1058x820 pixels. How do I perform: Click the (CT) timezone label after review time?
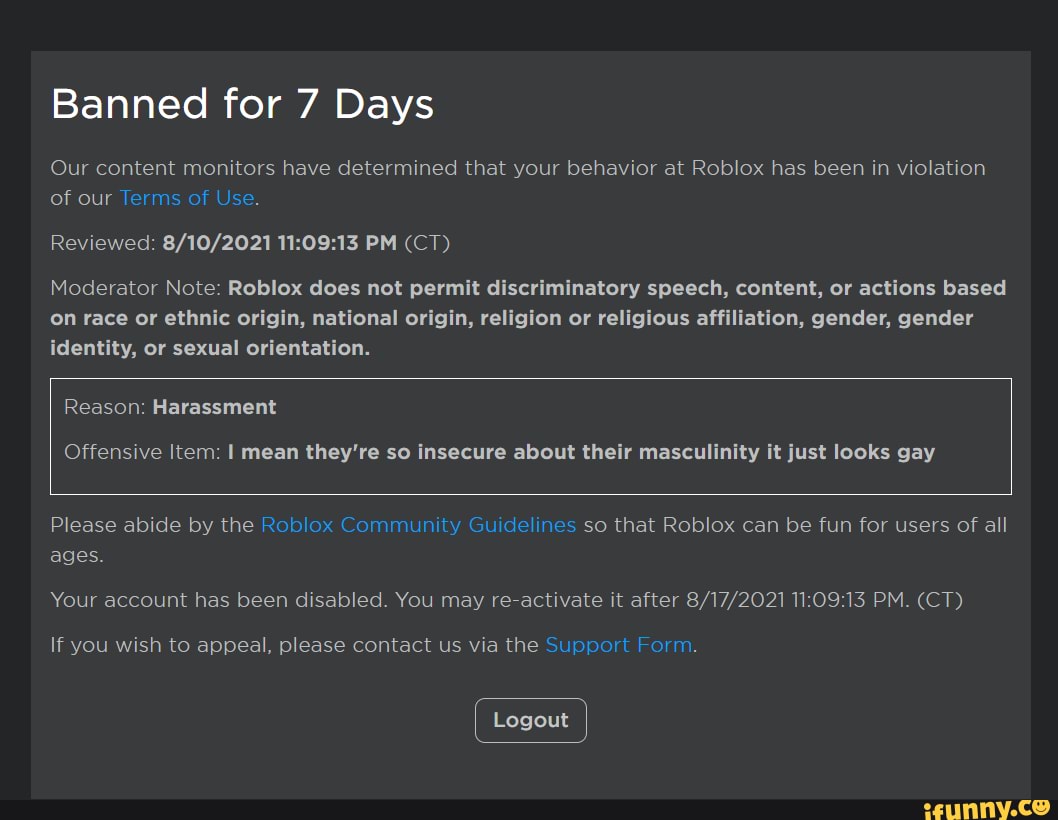(427, 243)
